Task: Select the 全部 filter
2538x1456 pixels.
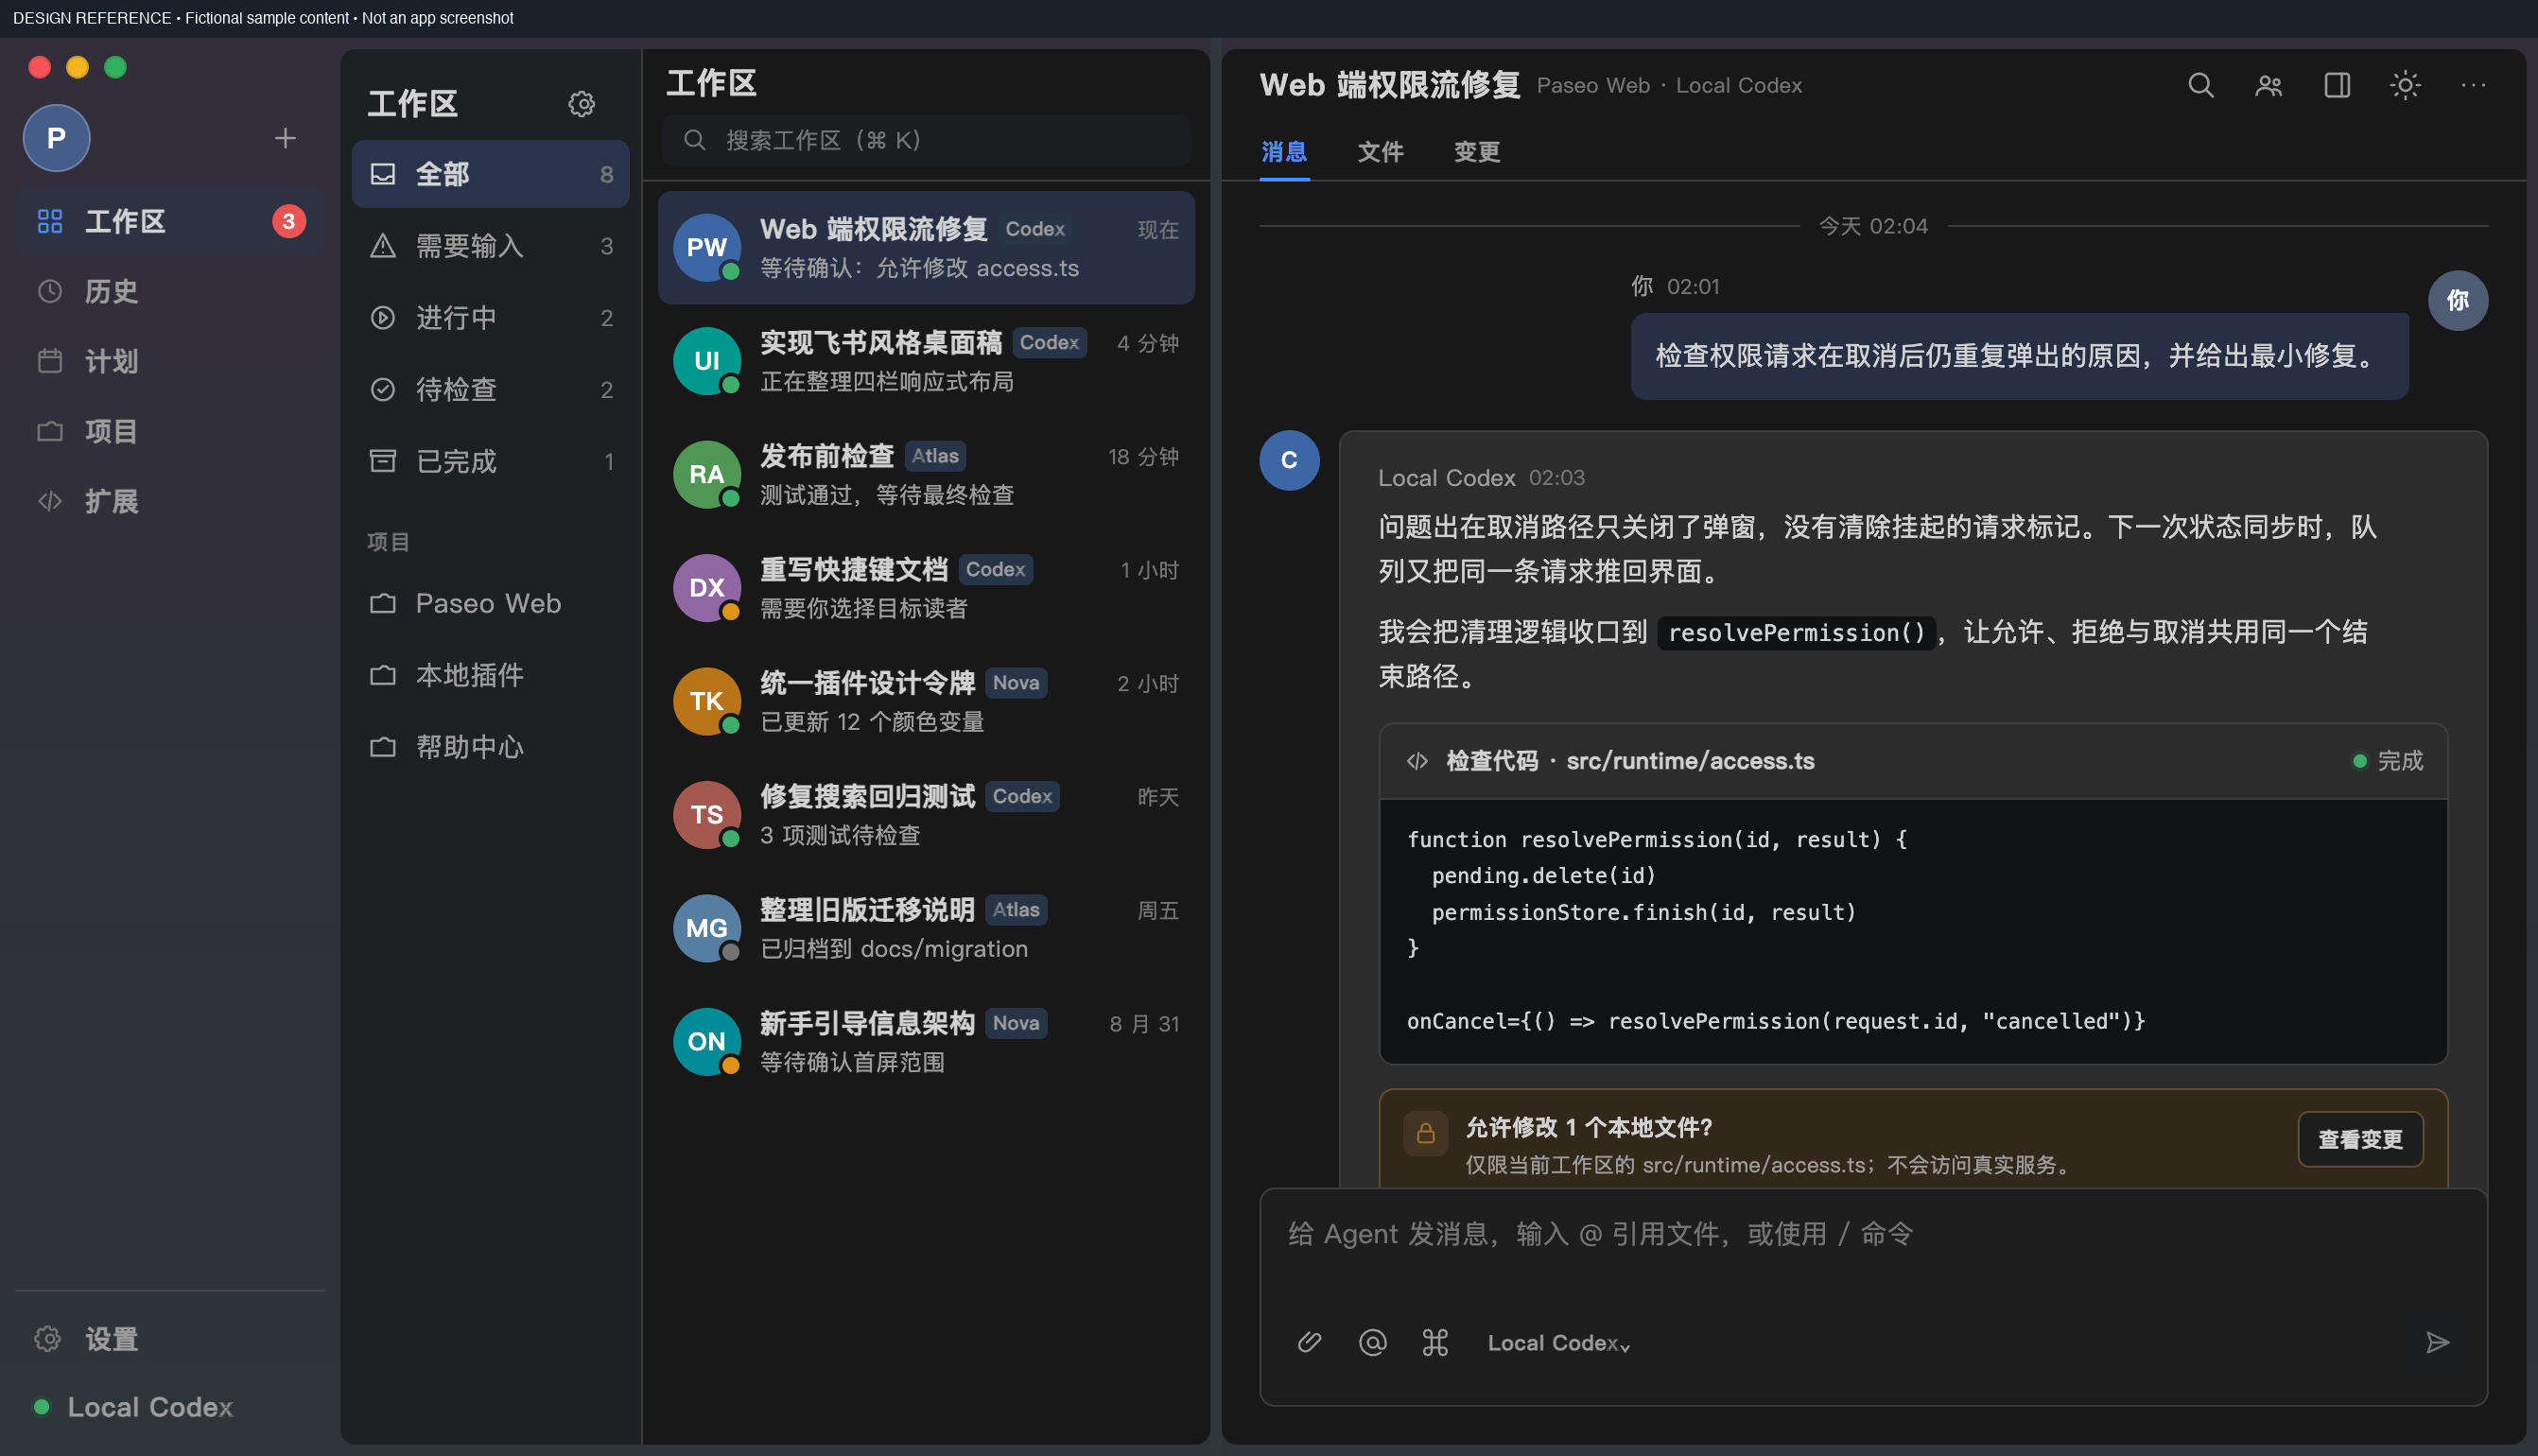Action: point(490,174)
